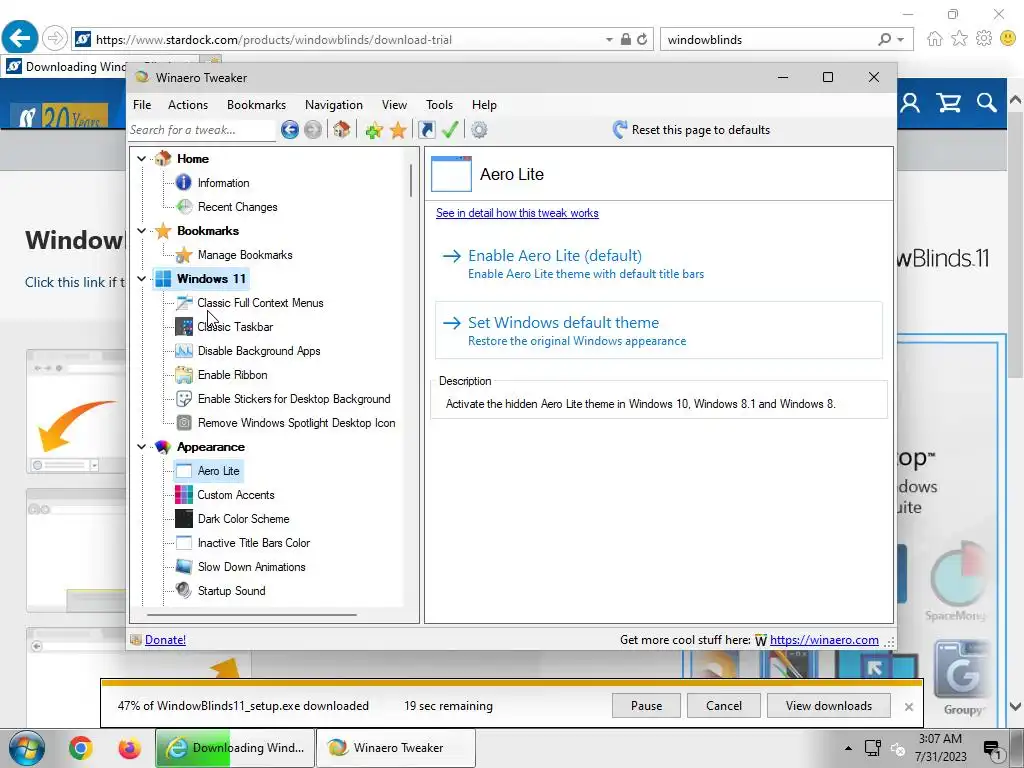Click View downloads button
This screenshot has width=1024, height=768.
pyautogui.click(x=829, y=705)
